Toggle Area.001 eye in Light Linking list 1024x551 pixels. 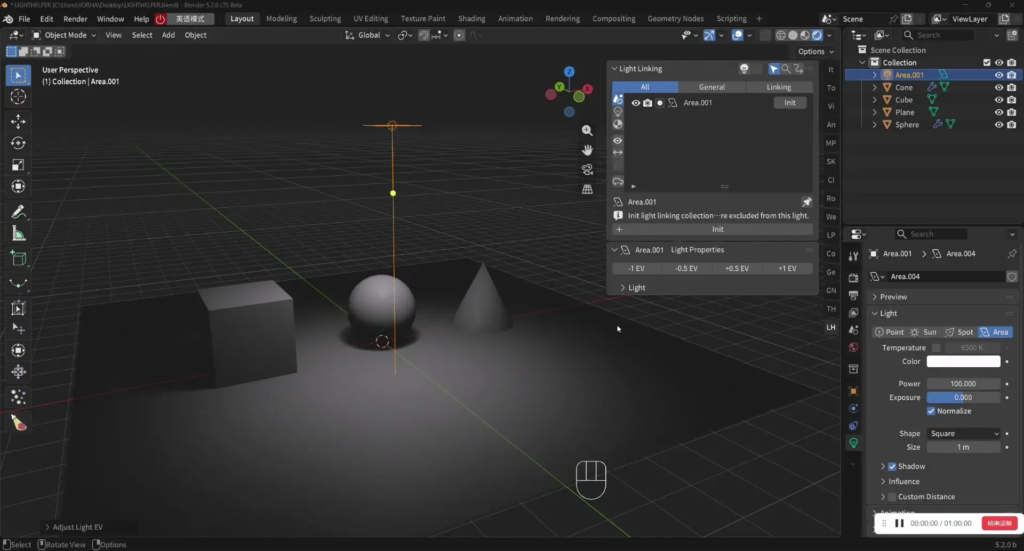(x=635, y=103)
